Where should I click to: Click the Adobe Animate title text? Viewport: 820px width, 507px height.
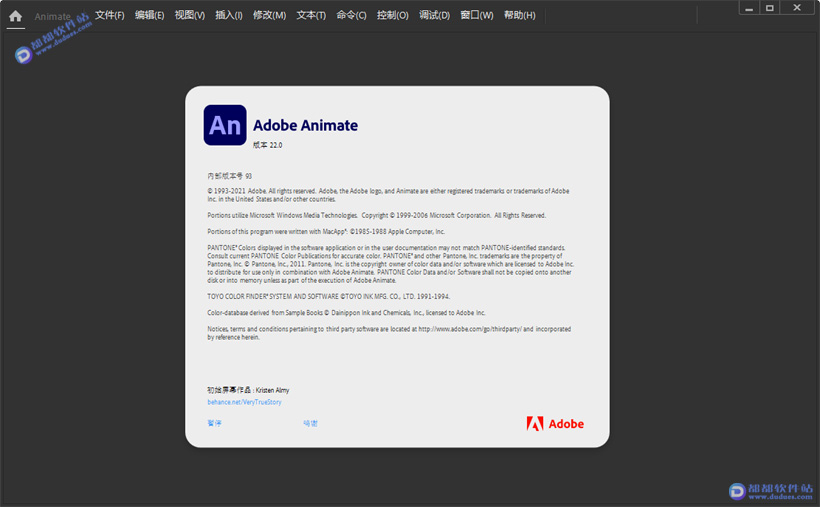click(305, 126)
